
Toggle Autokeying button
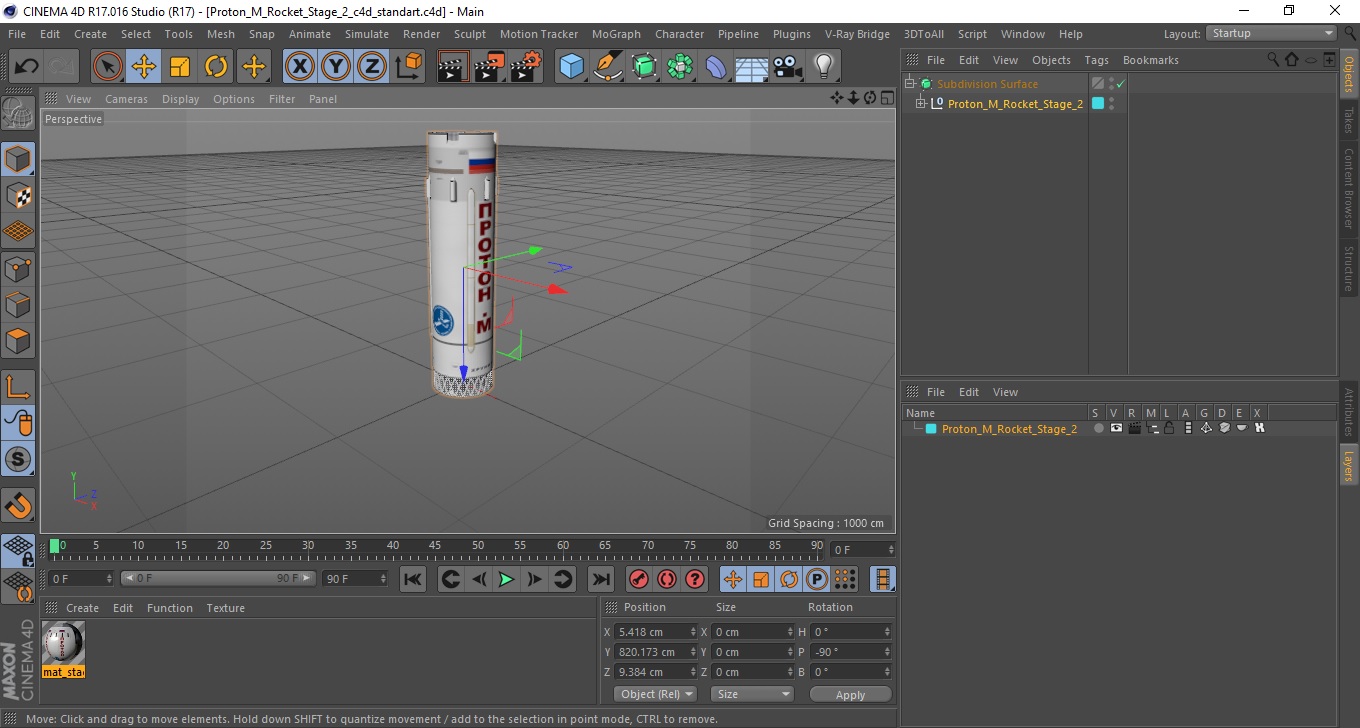(666, 579)
